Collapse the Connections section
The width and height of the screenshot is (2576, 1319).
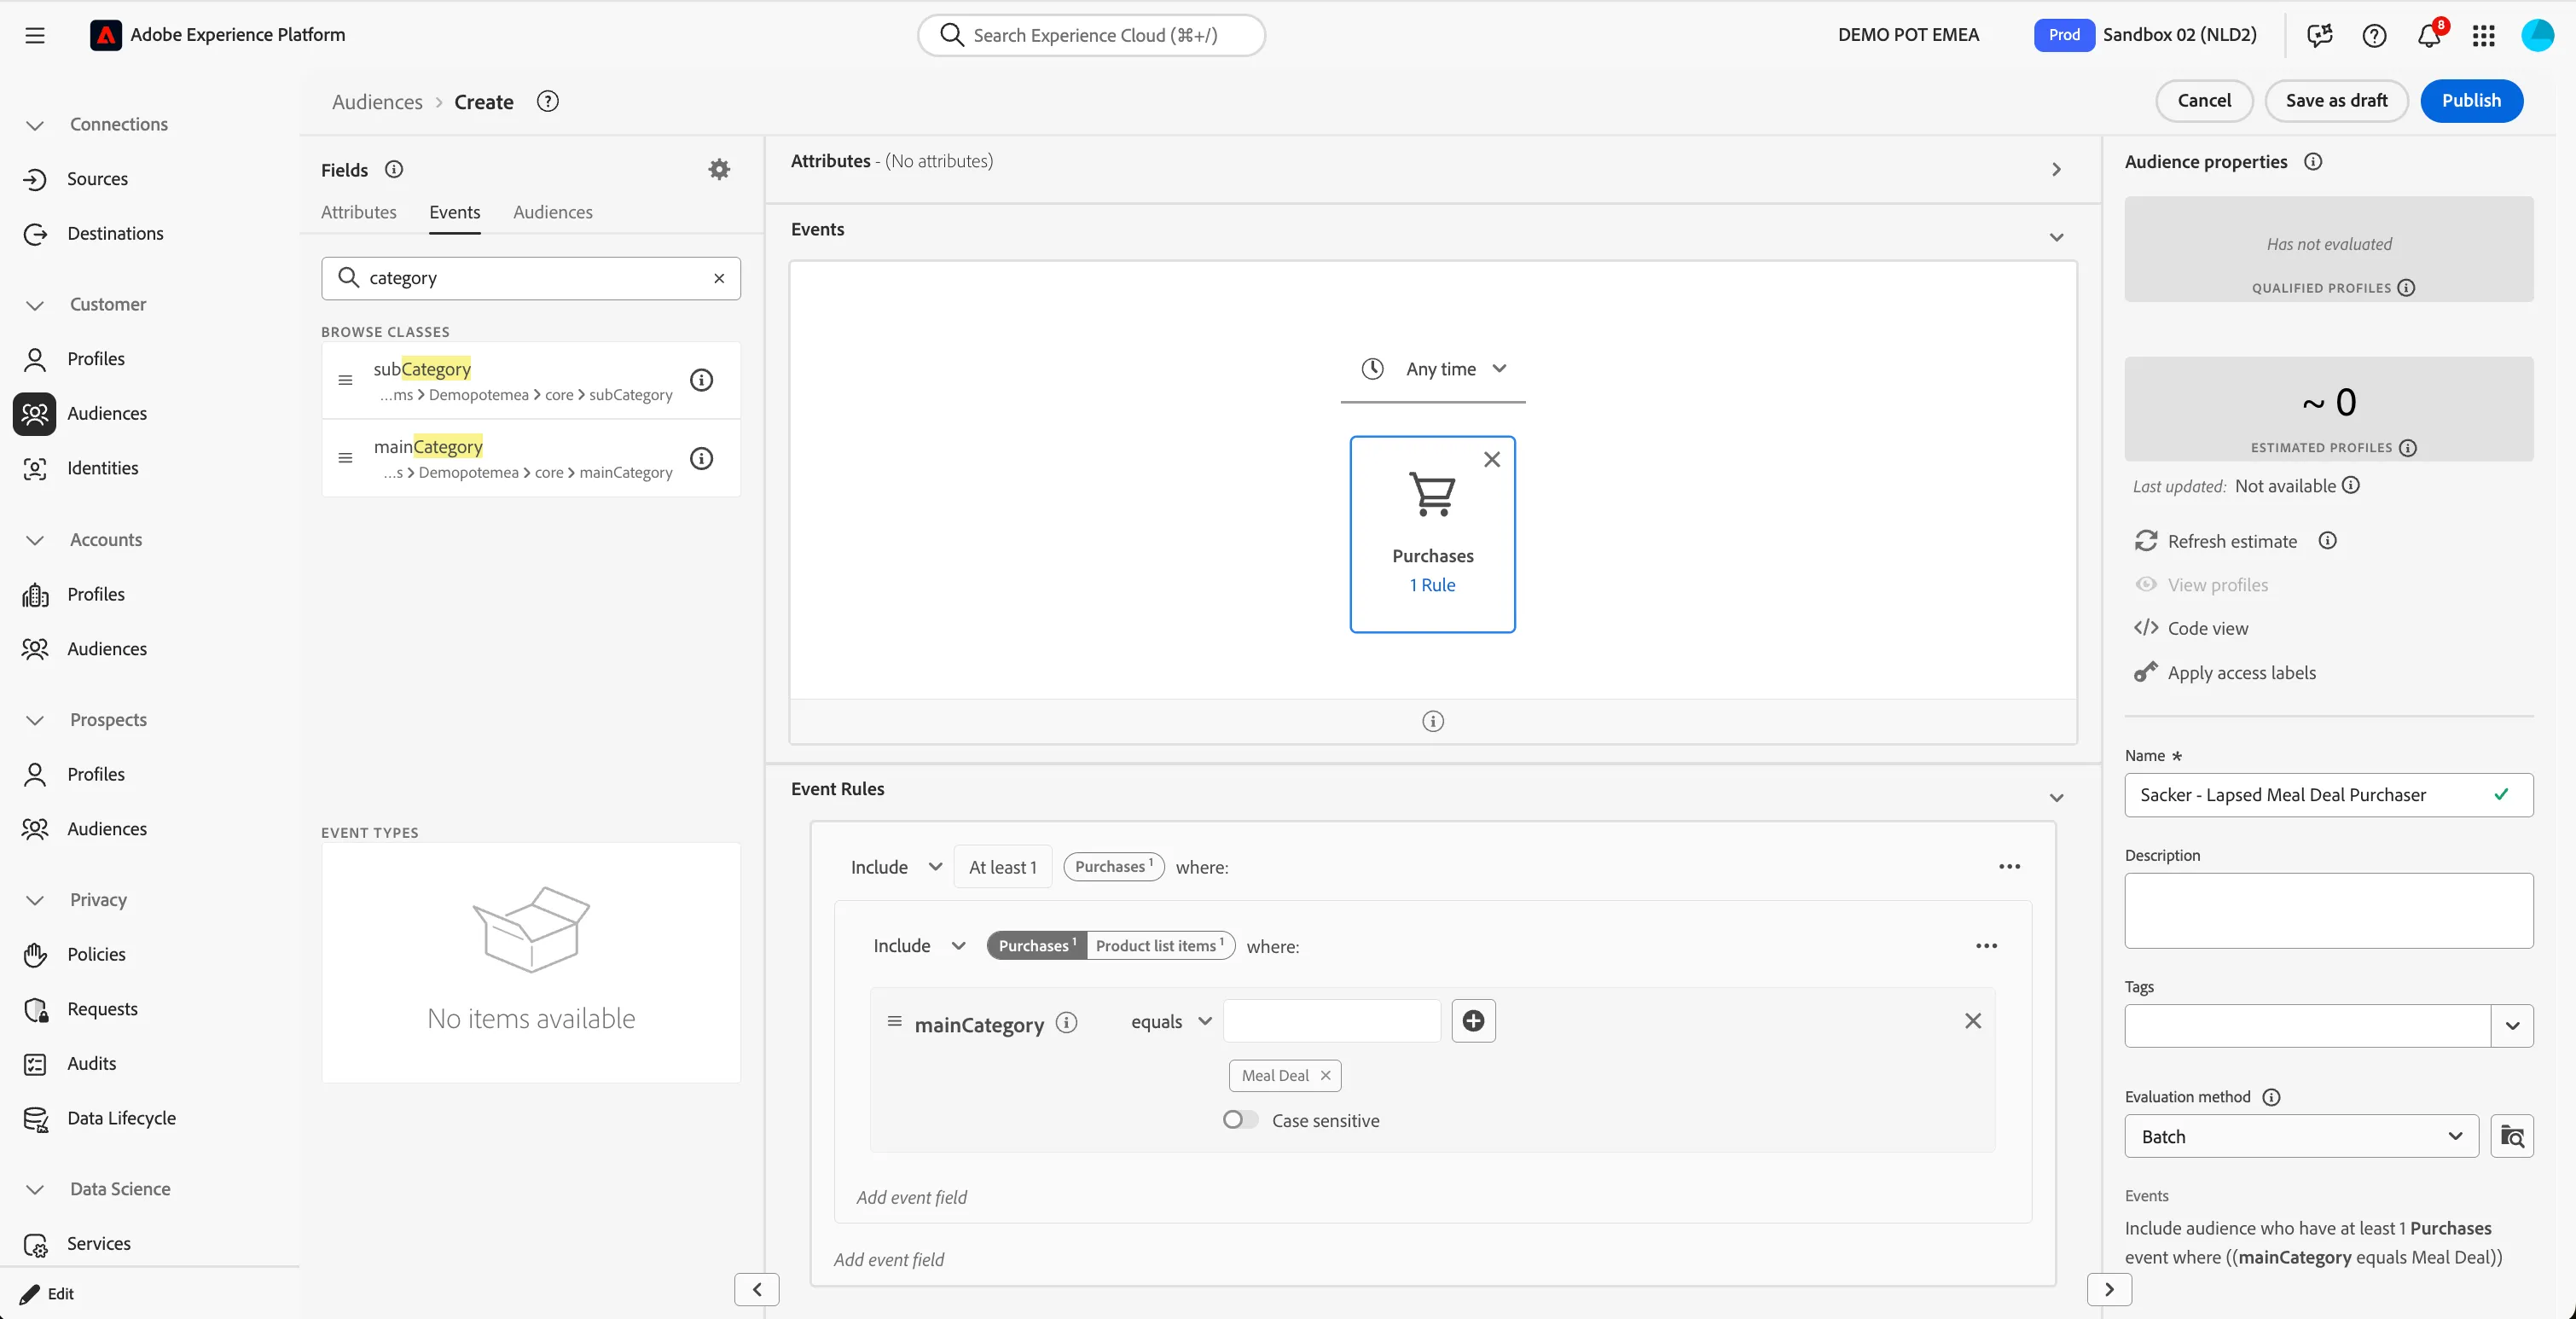coord(35,125)
